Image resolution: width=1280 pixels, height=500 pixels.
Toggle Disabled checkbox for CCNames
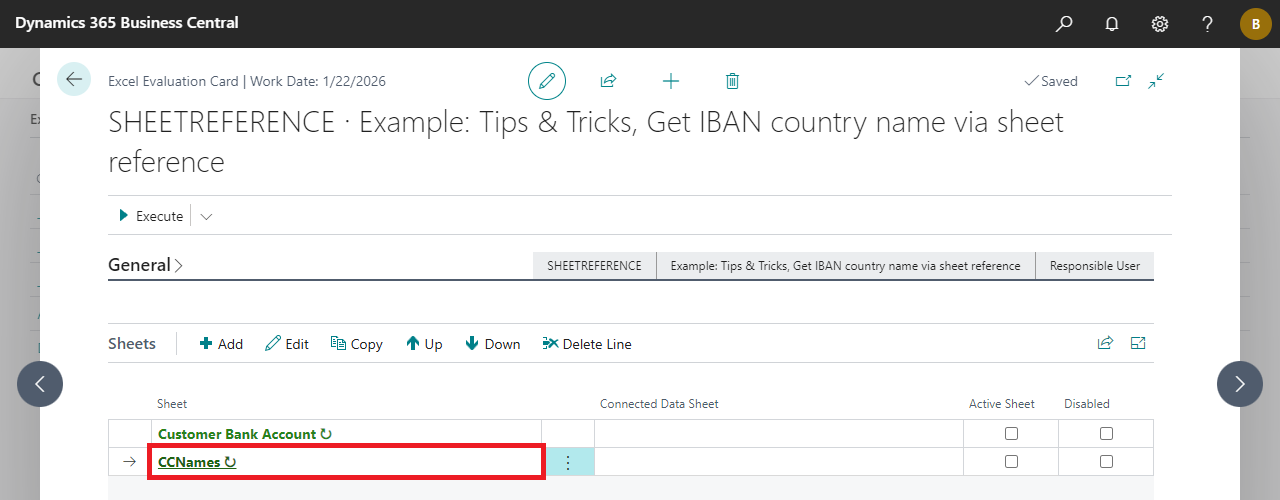(1106, 462)
